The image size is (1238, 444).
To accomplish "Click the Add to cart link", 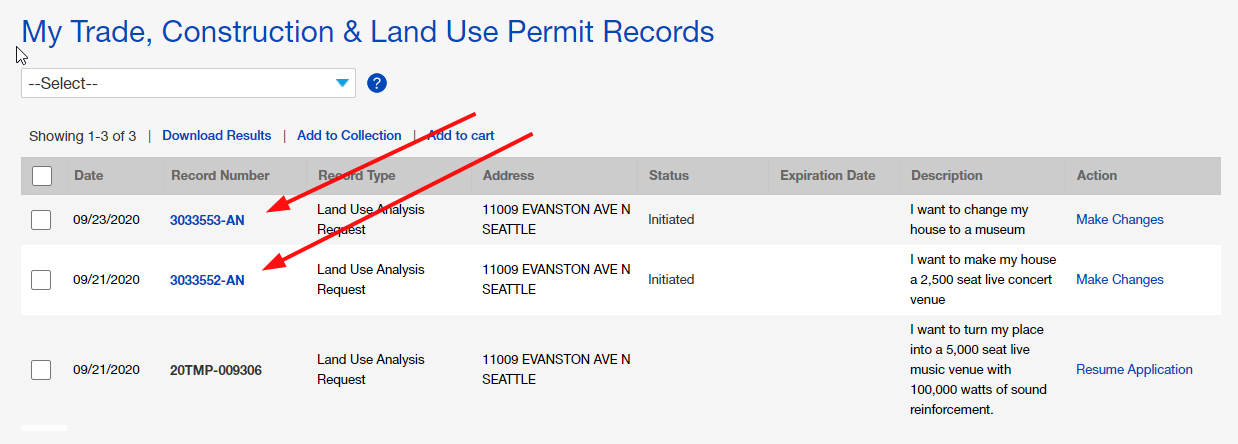I will 461,136.
